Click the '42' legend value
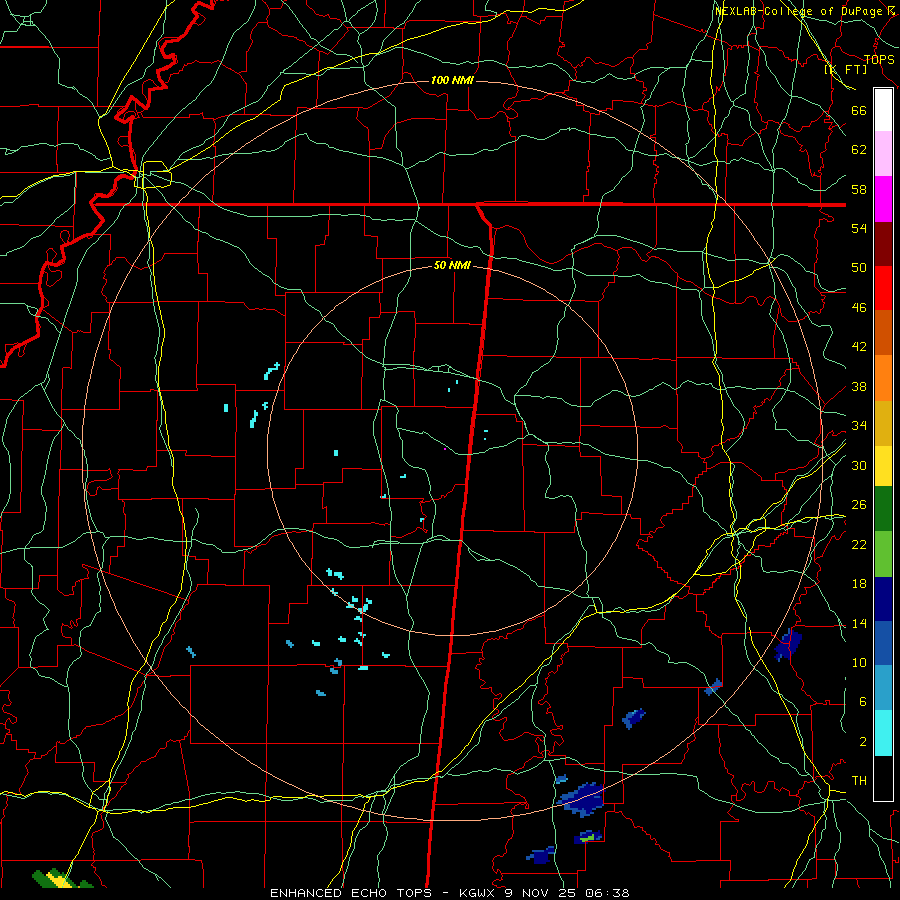Screen dimensions: 900x900 pos(859,346)
